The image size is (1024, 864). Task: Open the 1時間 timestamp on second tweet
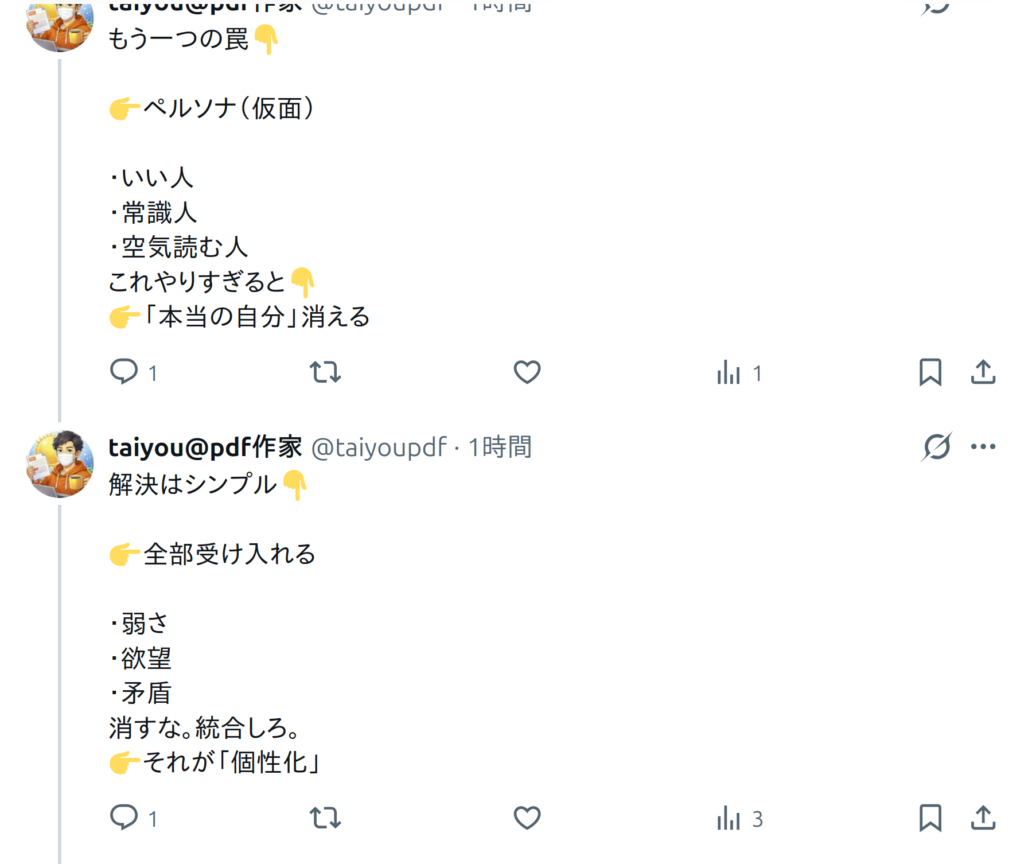click(x=500, y=447)
